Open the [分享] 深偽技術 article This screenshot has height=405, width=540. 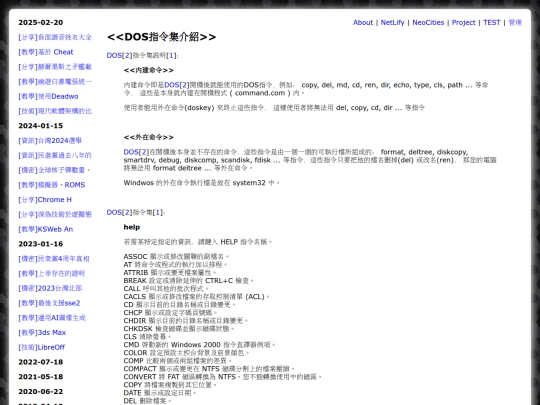pos(55,215)
